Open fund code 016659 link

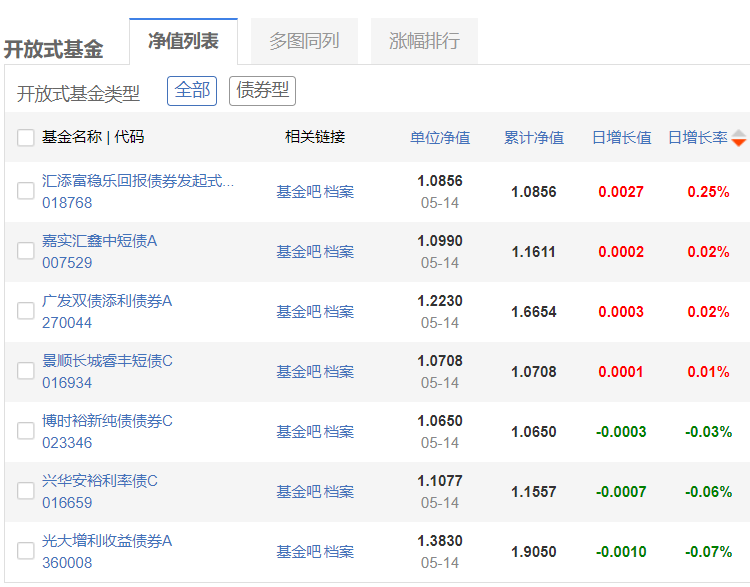[67, 503]
